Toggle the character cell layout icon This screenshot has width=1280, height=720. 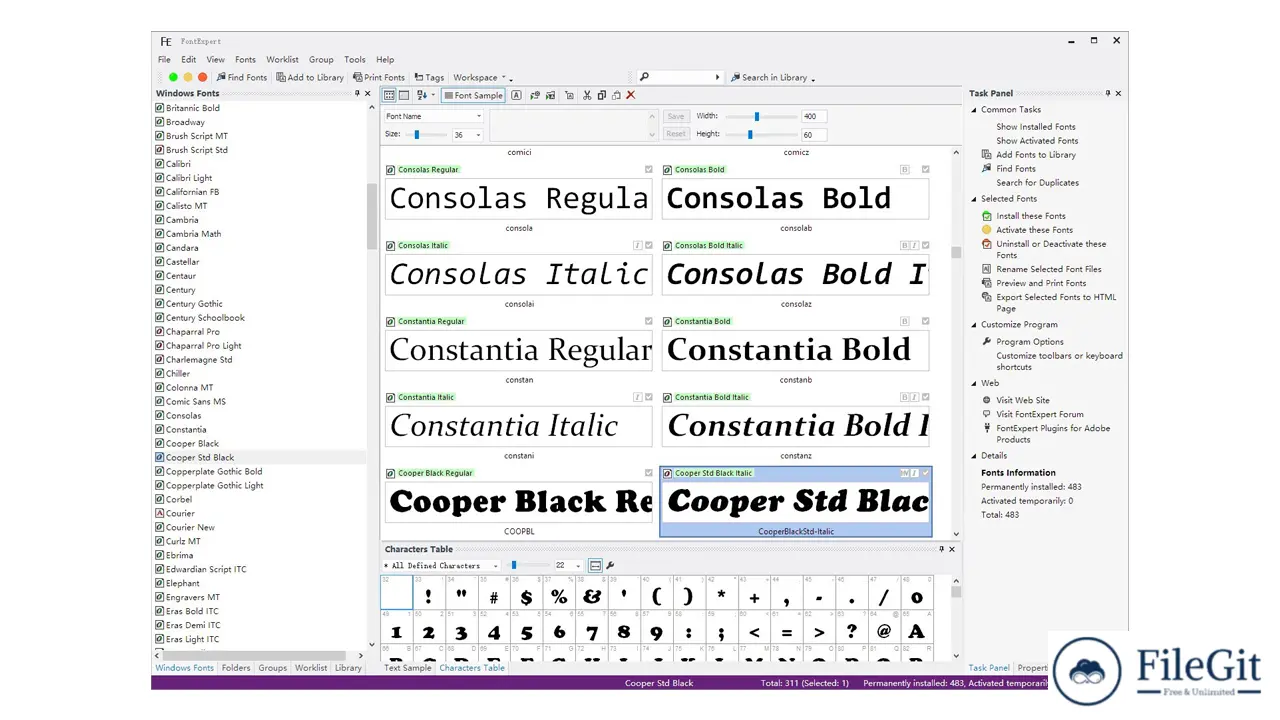(595, 565)
